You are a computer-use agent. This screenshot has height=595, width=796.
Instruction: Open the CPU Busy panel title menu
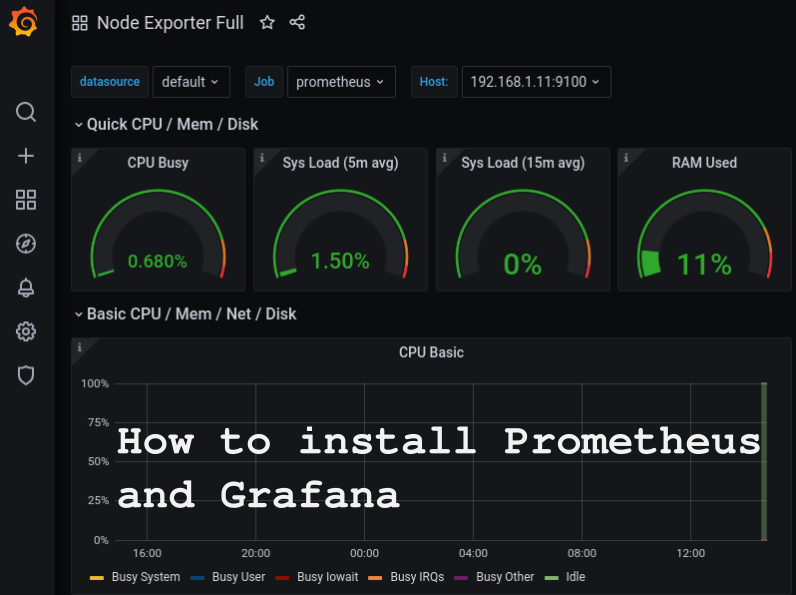158,162
